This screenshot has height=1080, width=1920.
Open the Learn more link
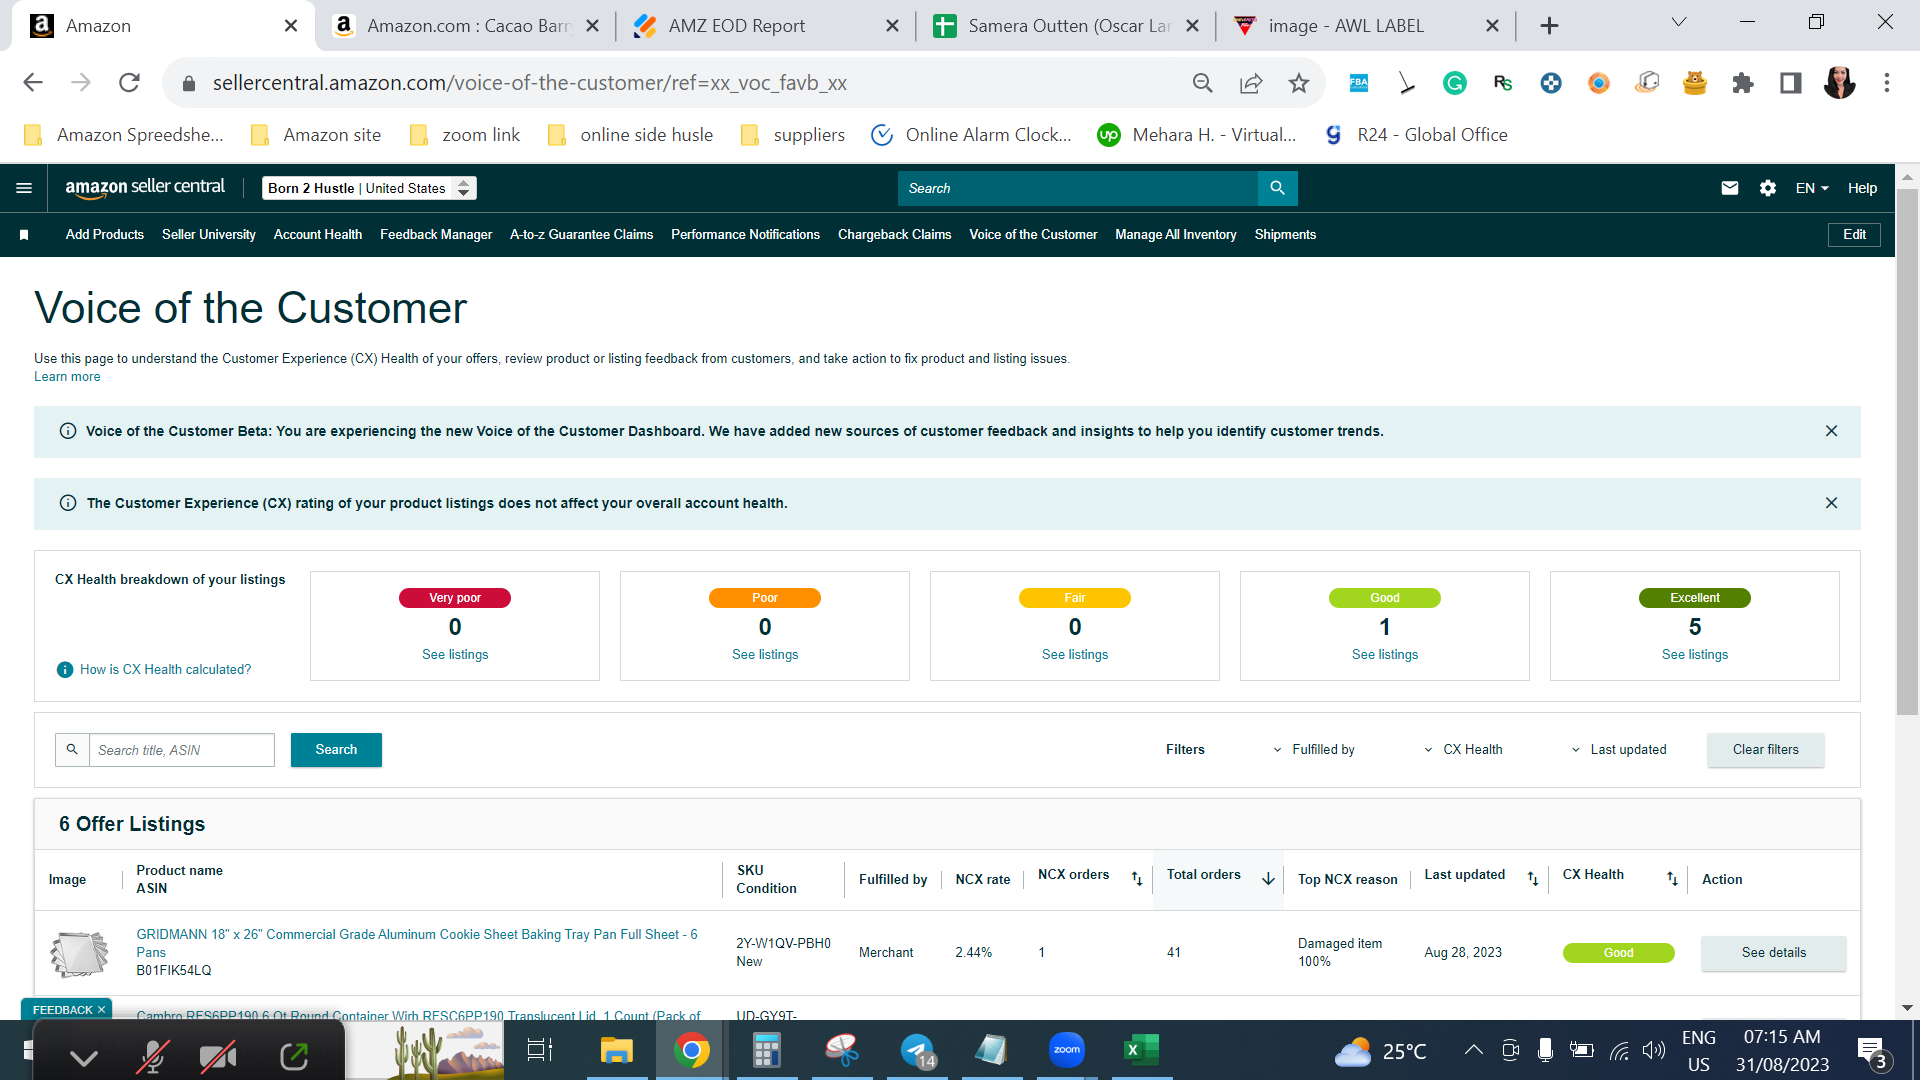point(67,377)
